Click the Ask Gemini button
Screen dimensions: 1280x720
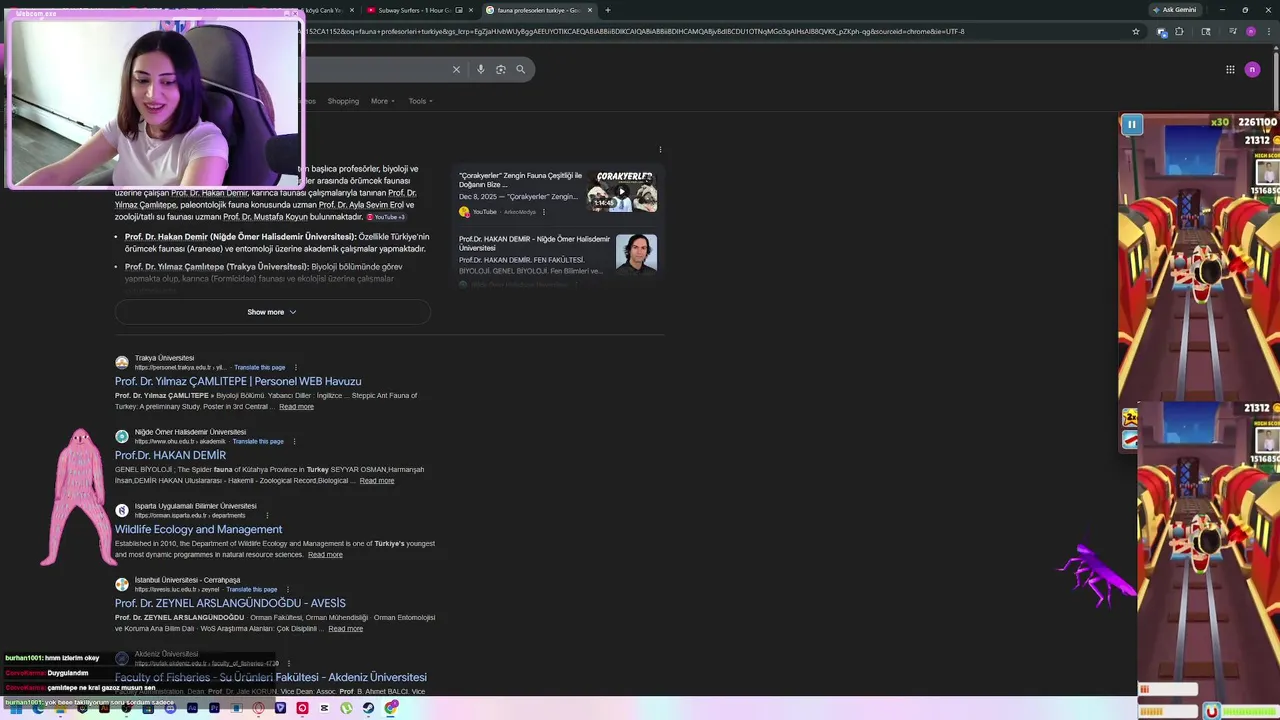pyautogui.click(x=1175, y=10)
